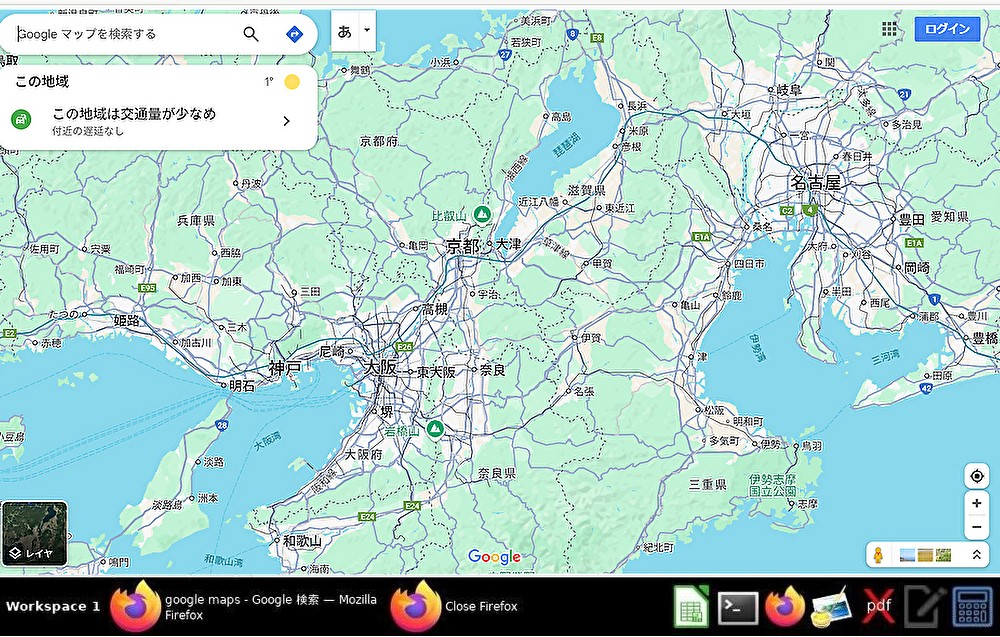
Task: Click the あ input mode button
Action: [345, 31]
